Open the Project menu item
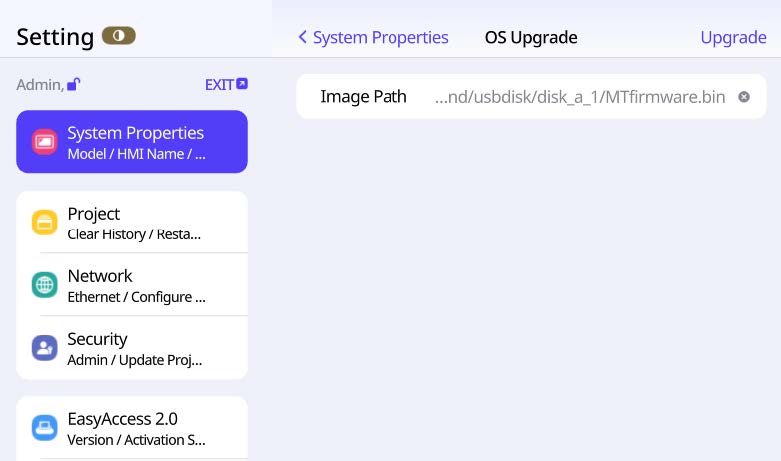 point(140,222)
